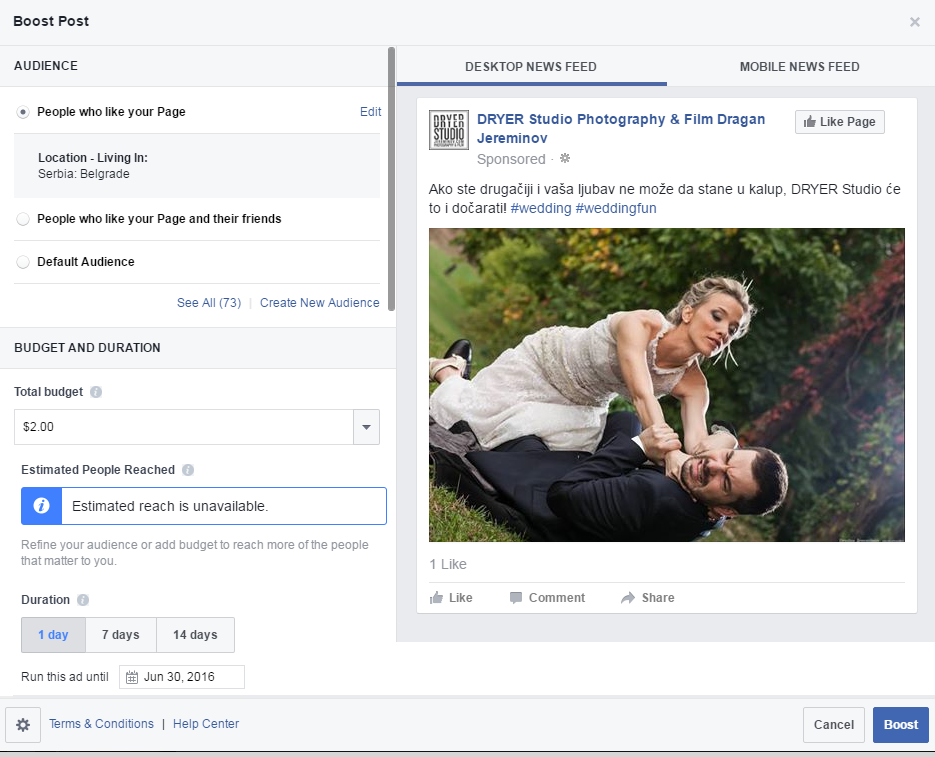Open the Help Center link

(x=206, y=724)
